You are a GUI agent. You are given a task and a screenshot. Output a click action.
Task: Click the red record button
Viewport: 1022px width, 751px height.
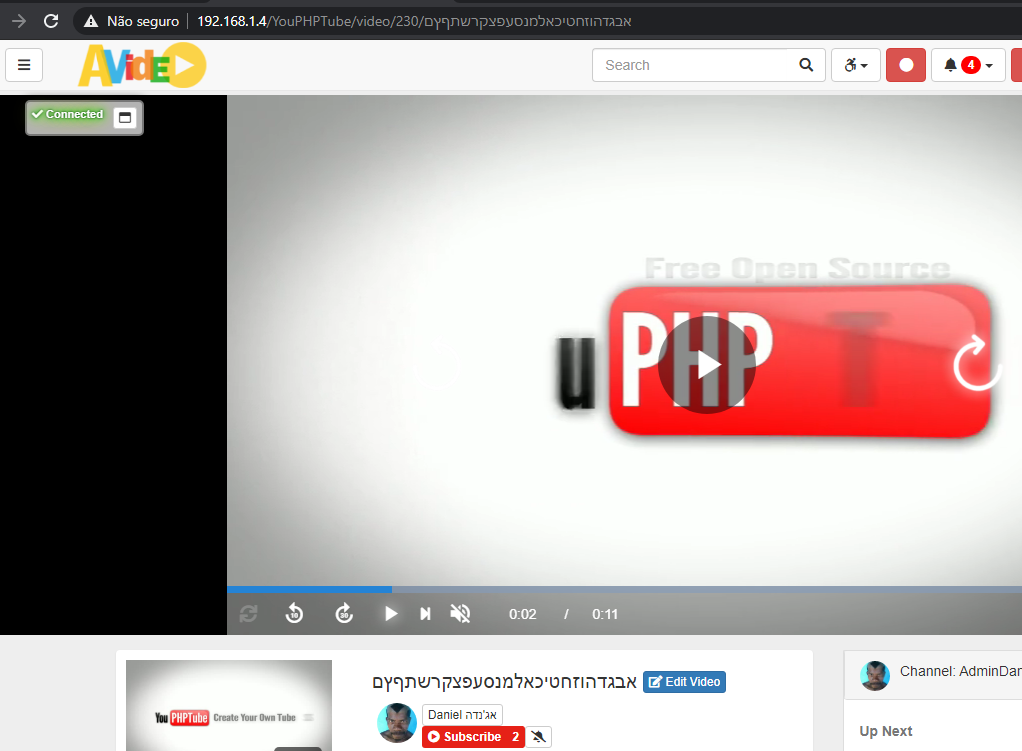(906, 65)
